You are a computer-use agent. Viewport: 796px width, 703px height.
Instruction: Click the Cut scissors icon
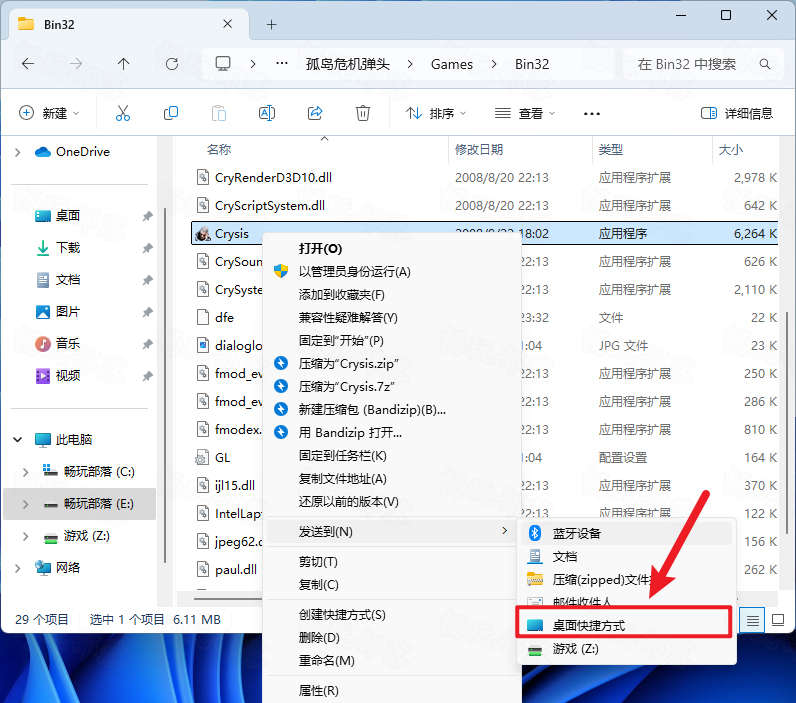123,113
